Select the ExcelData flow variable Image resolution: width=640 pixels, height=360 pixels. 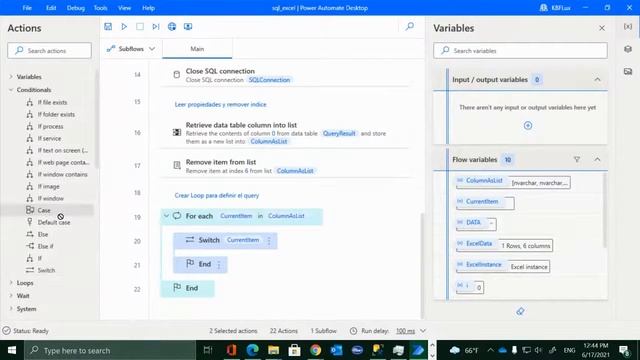pos(479,244)
